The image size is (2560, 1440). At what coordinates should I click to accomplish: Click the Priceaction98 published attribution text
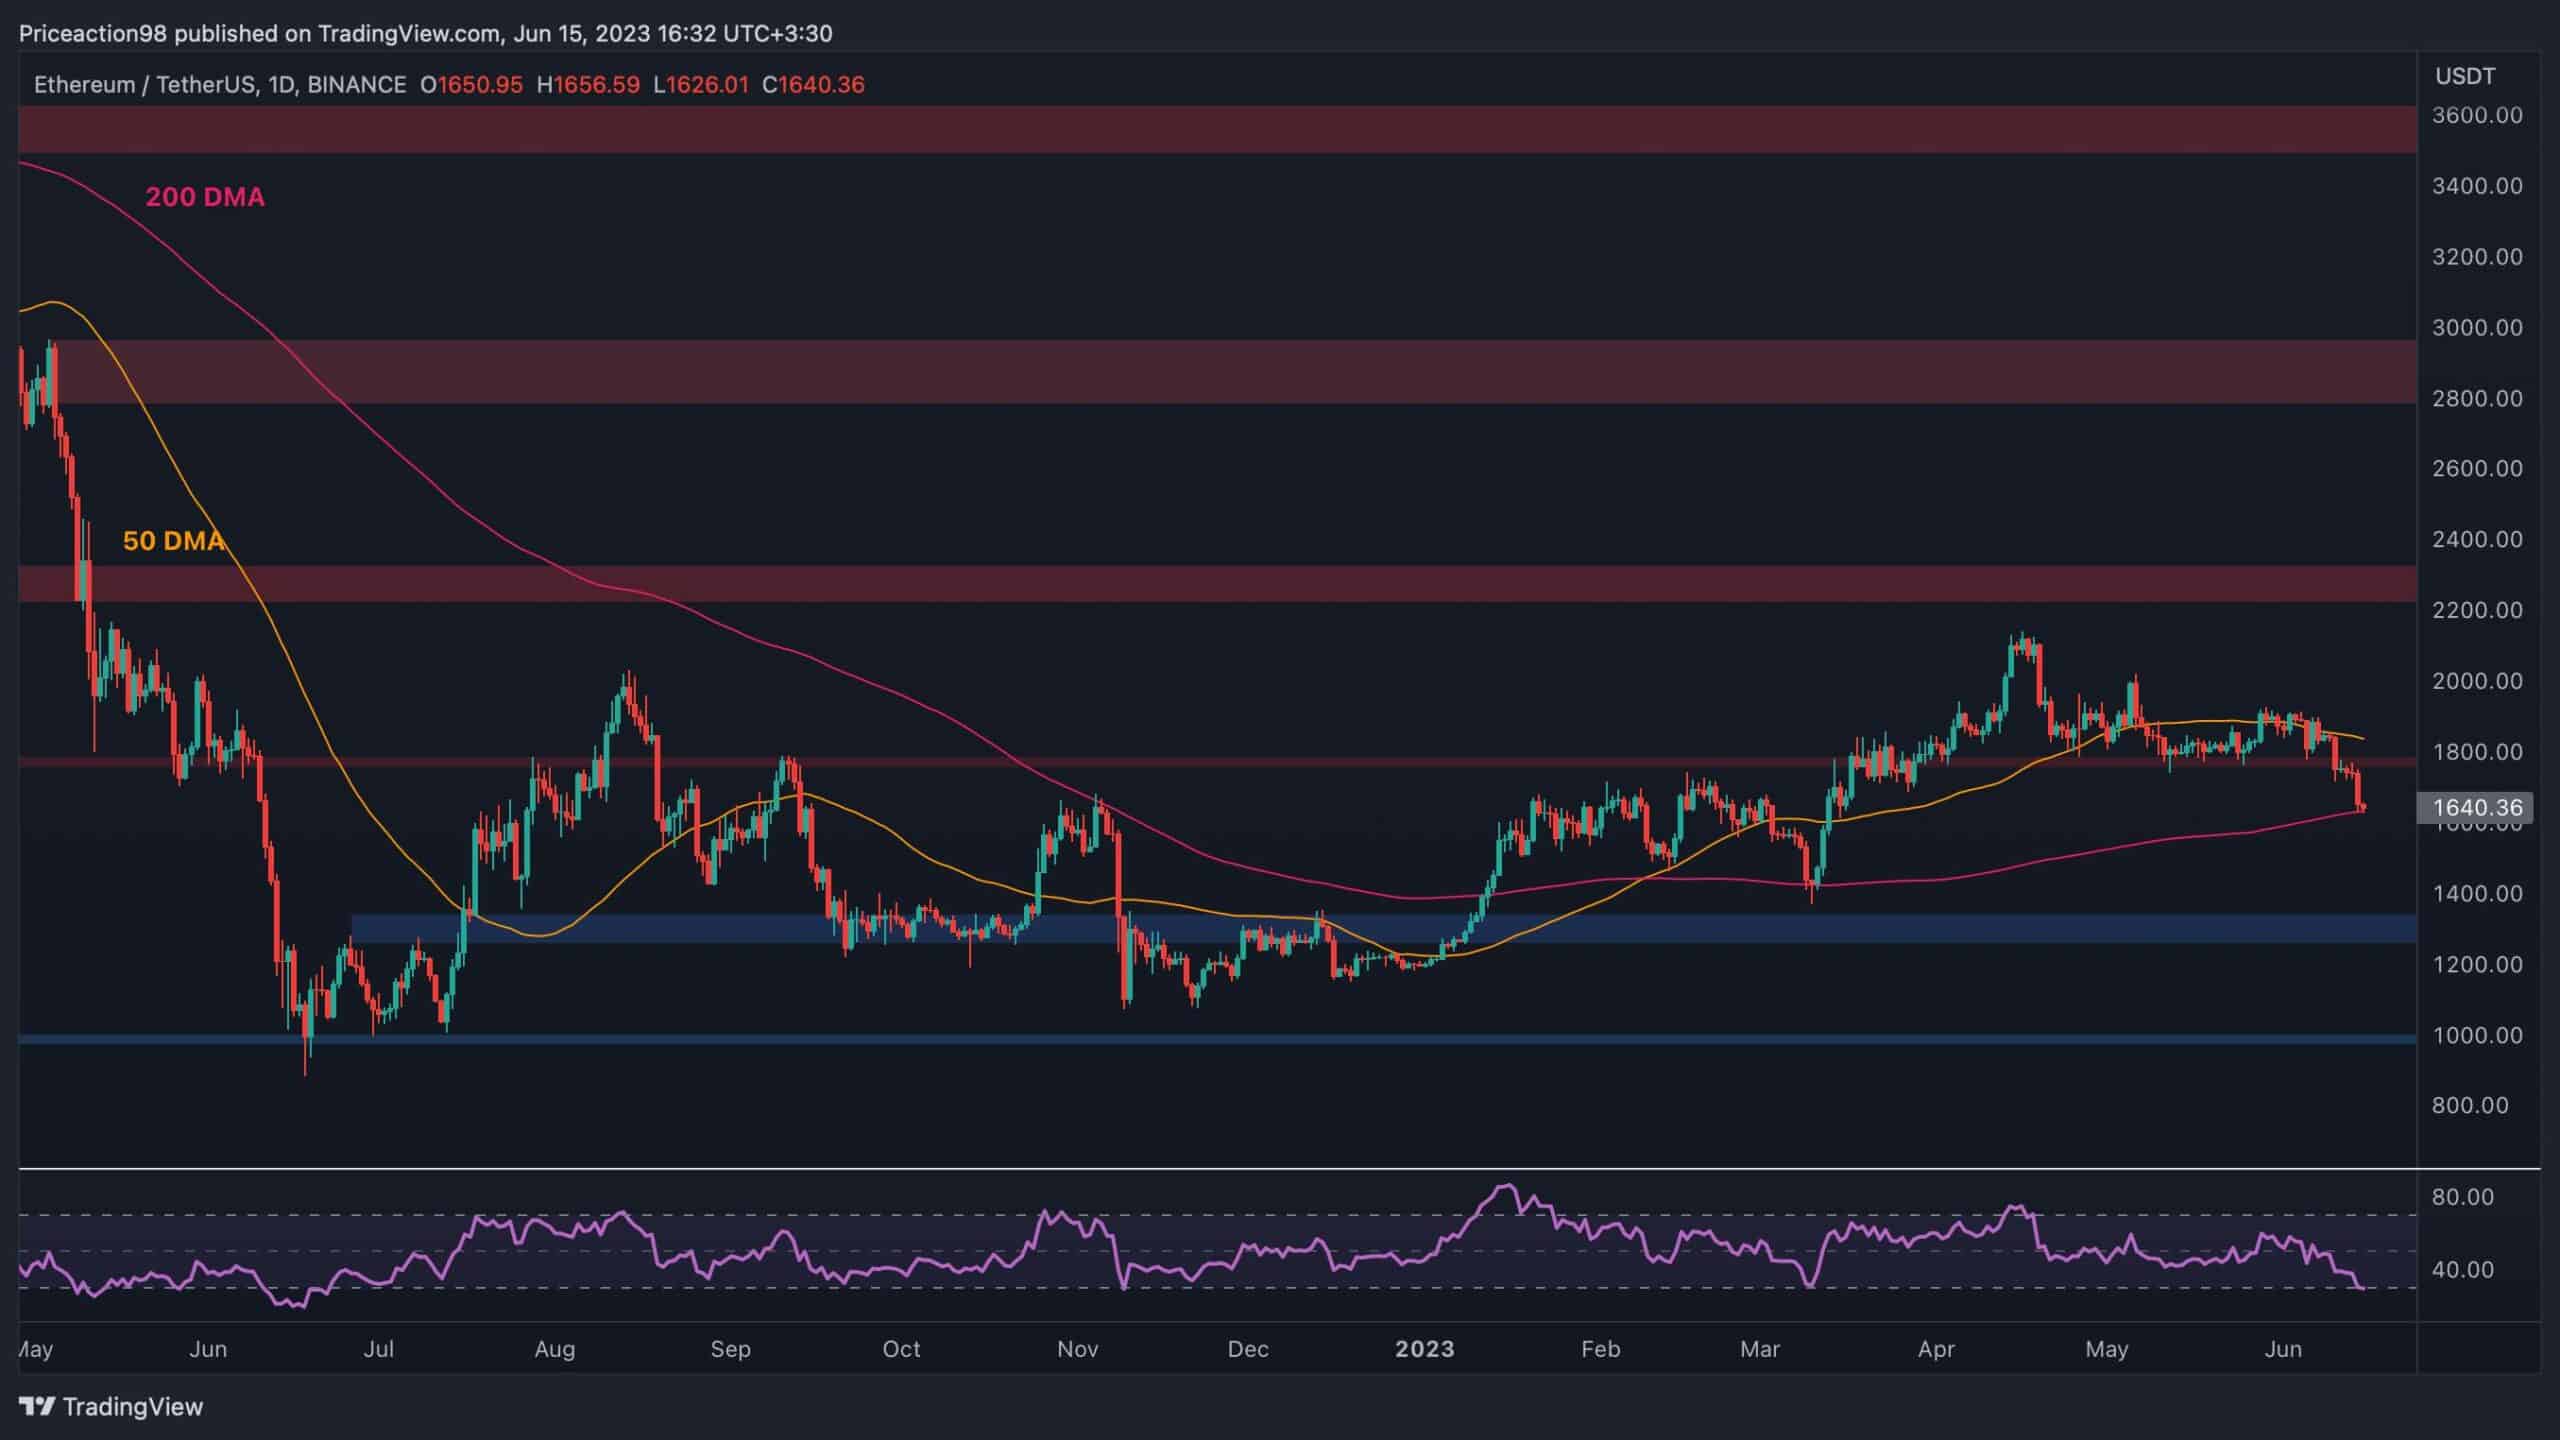coord(425,34)
